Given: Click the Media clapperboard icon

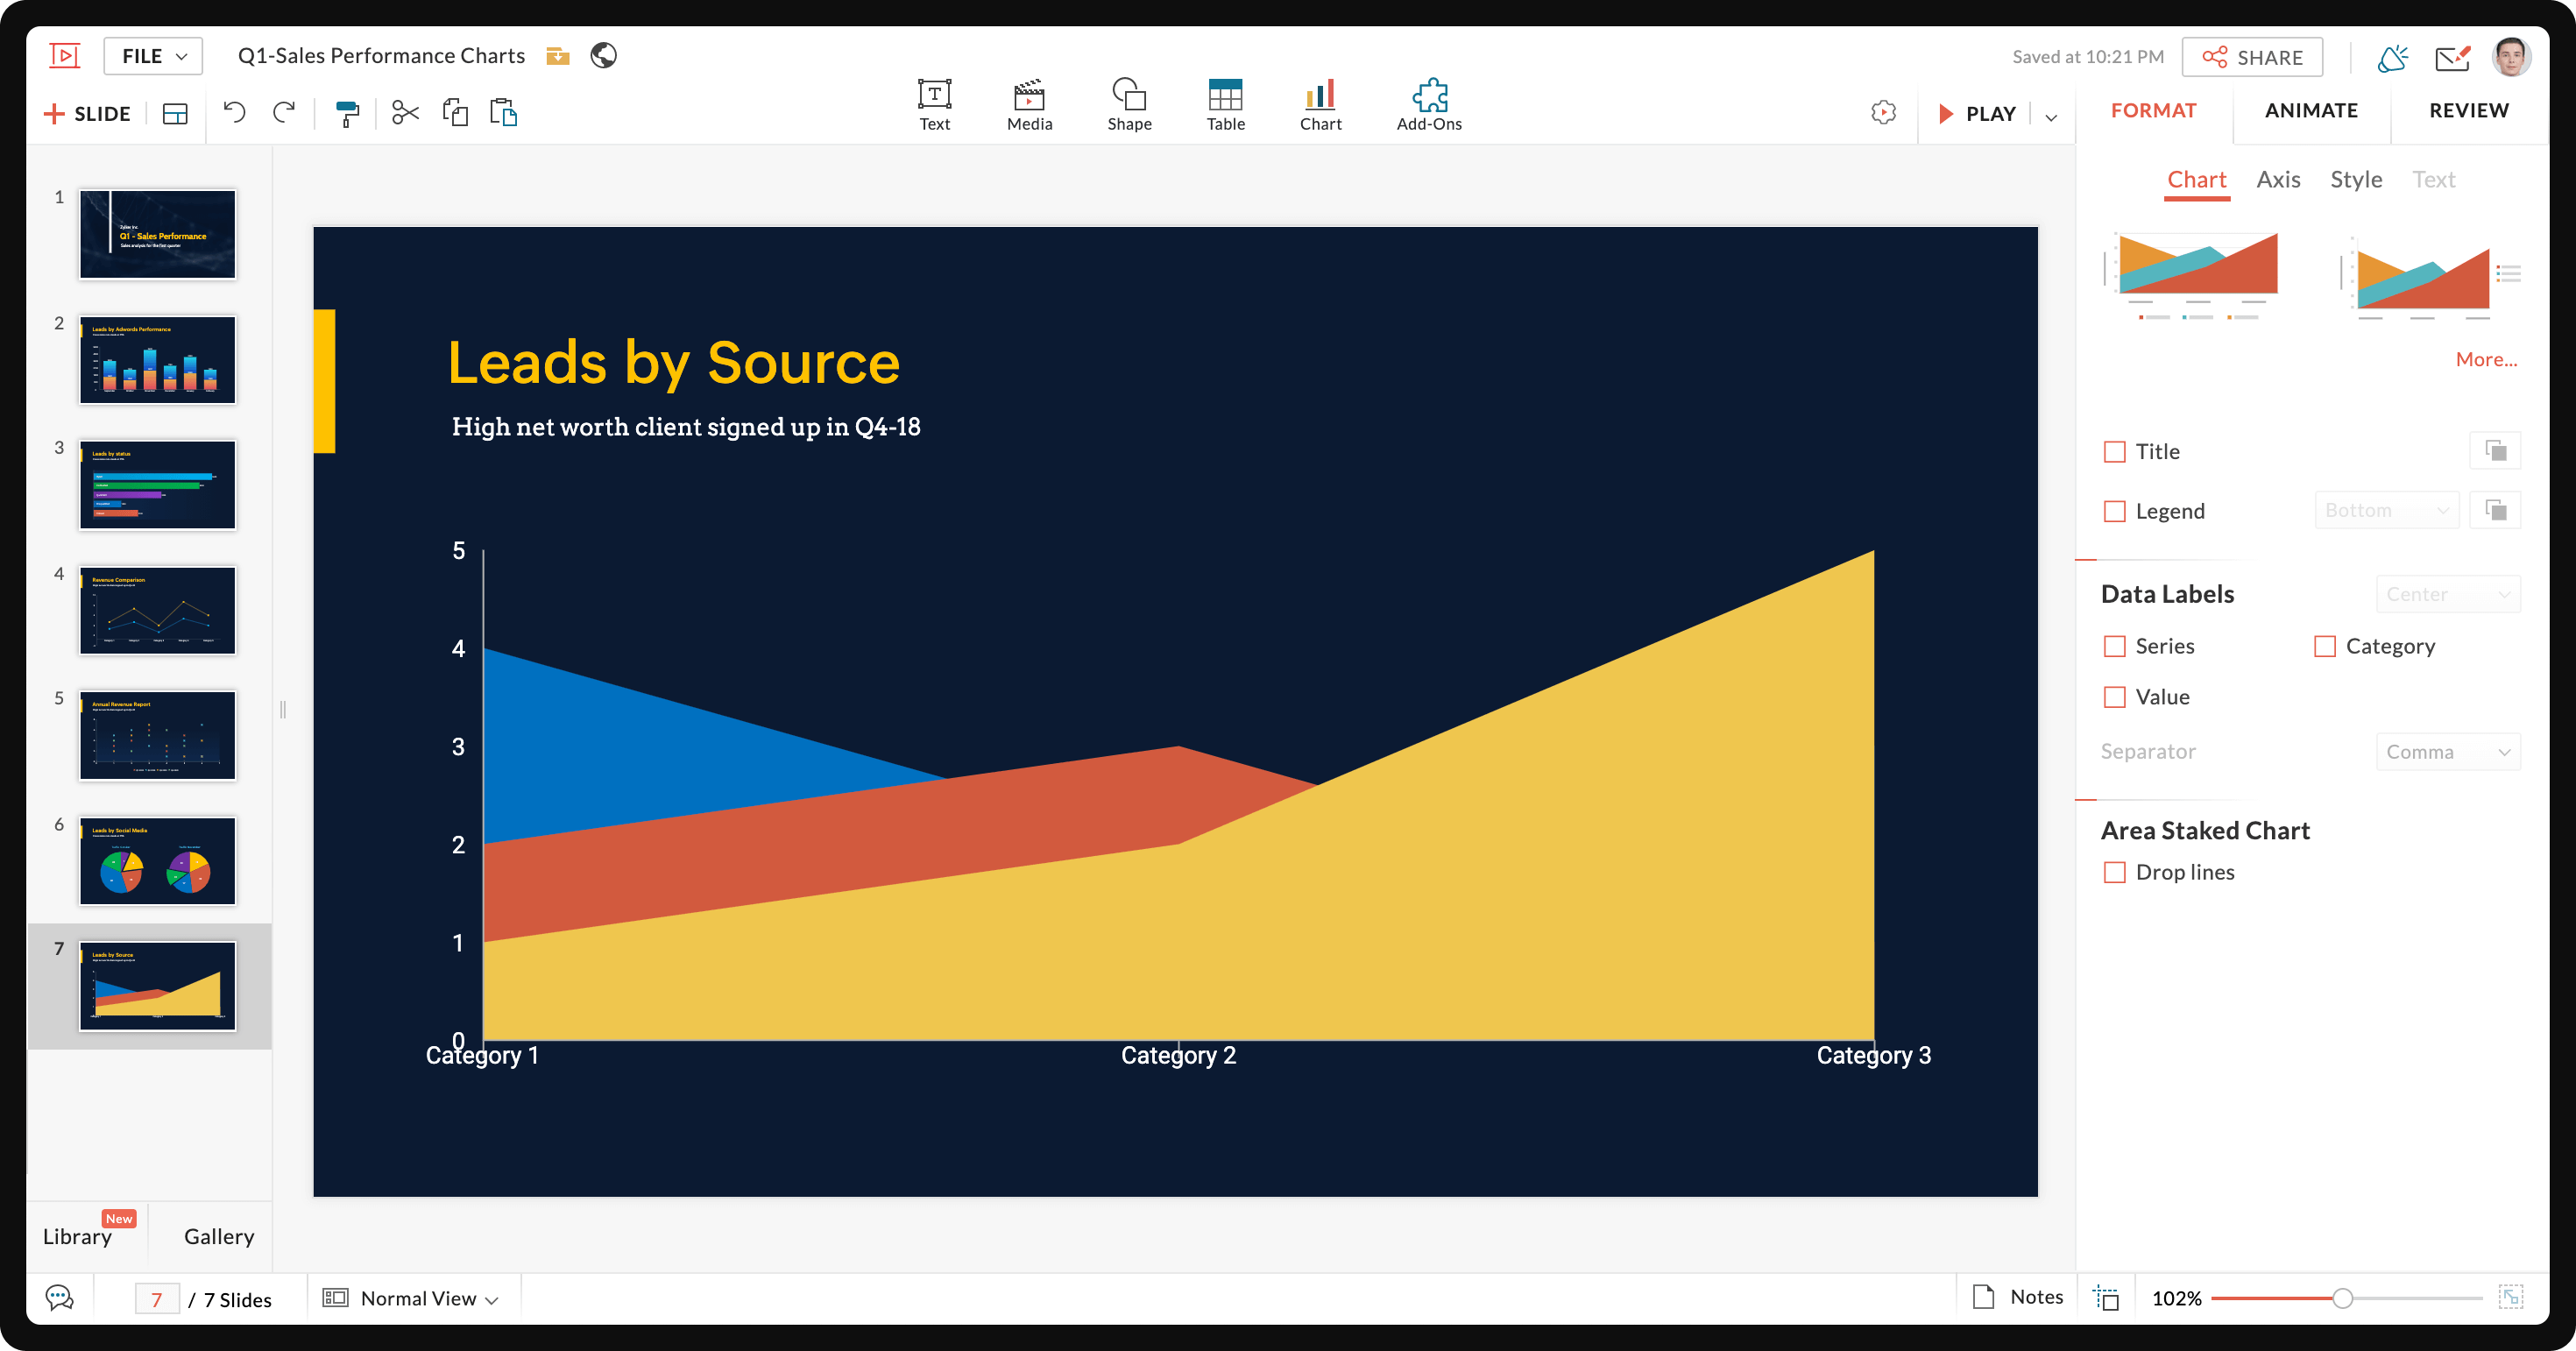Looking at the screenshot, I should point(1029,104).
